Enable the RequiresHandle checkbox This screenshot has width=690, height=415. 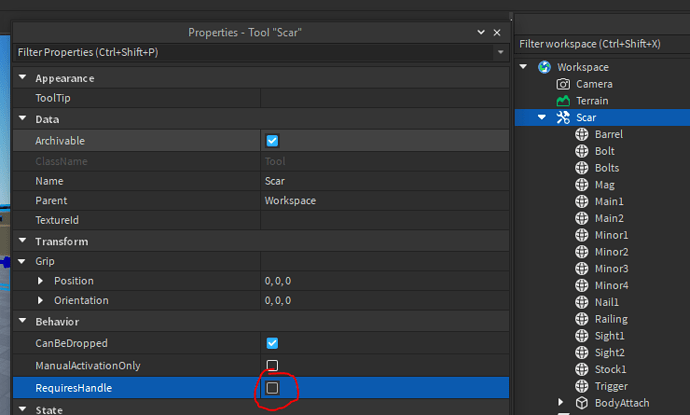click(272, 388)
